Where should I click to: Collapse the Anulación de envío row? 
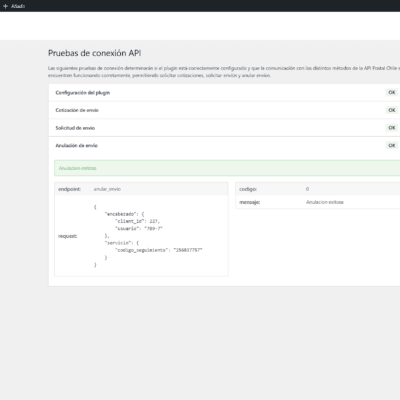tap(224, 145)
